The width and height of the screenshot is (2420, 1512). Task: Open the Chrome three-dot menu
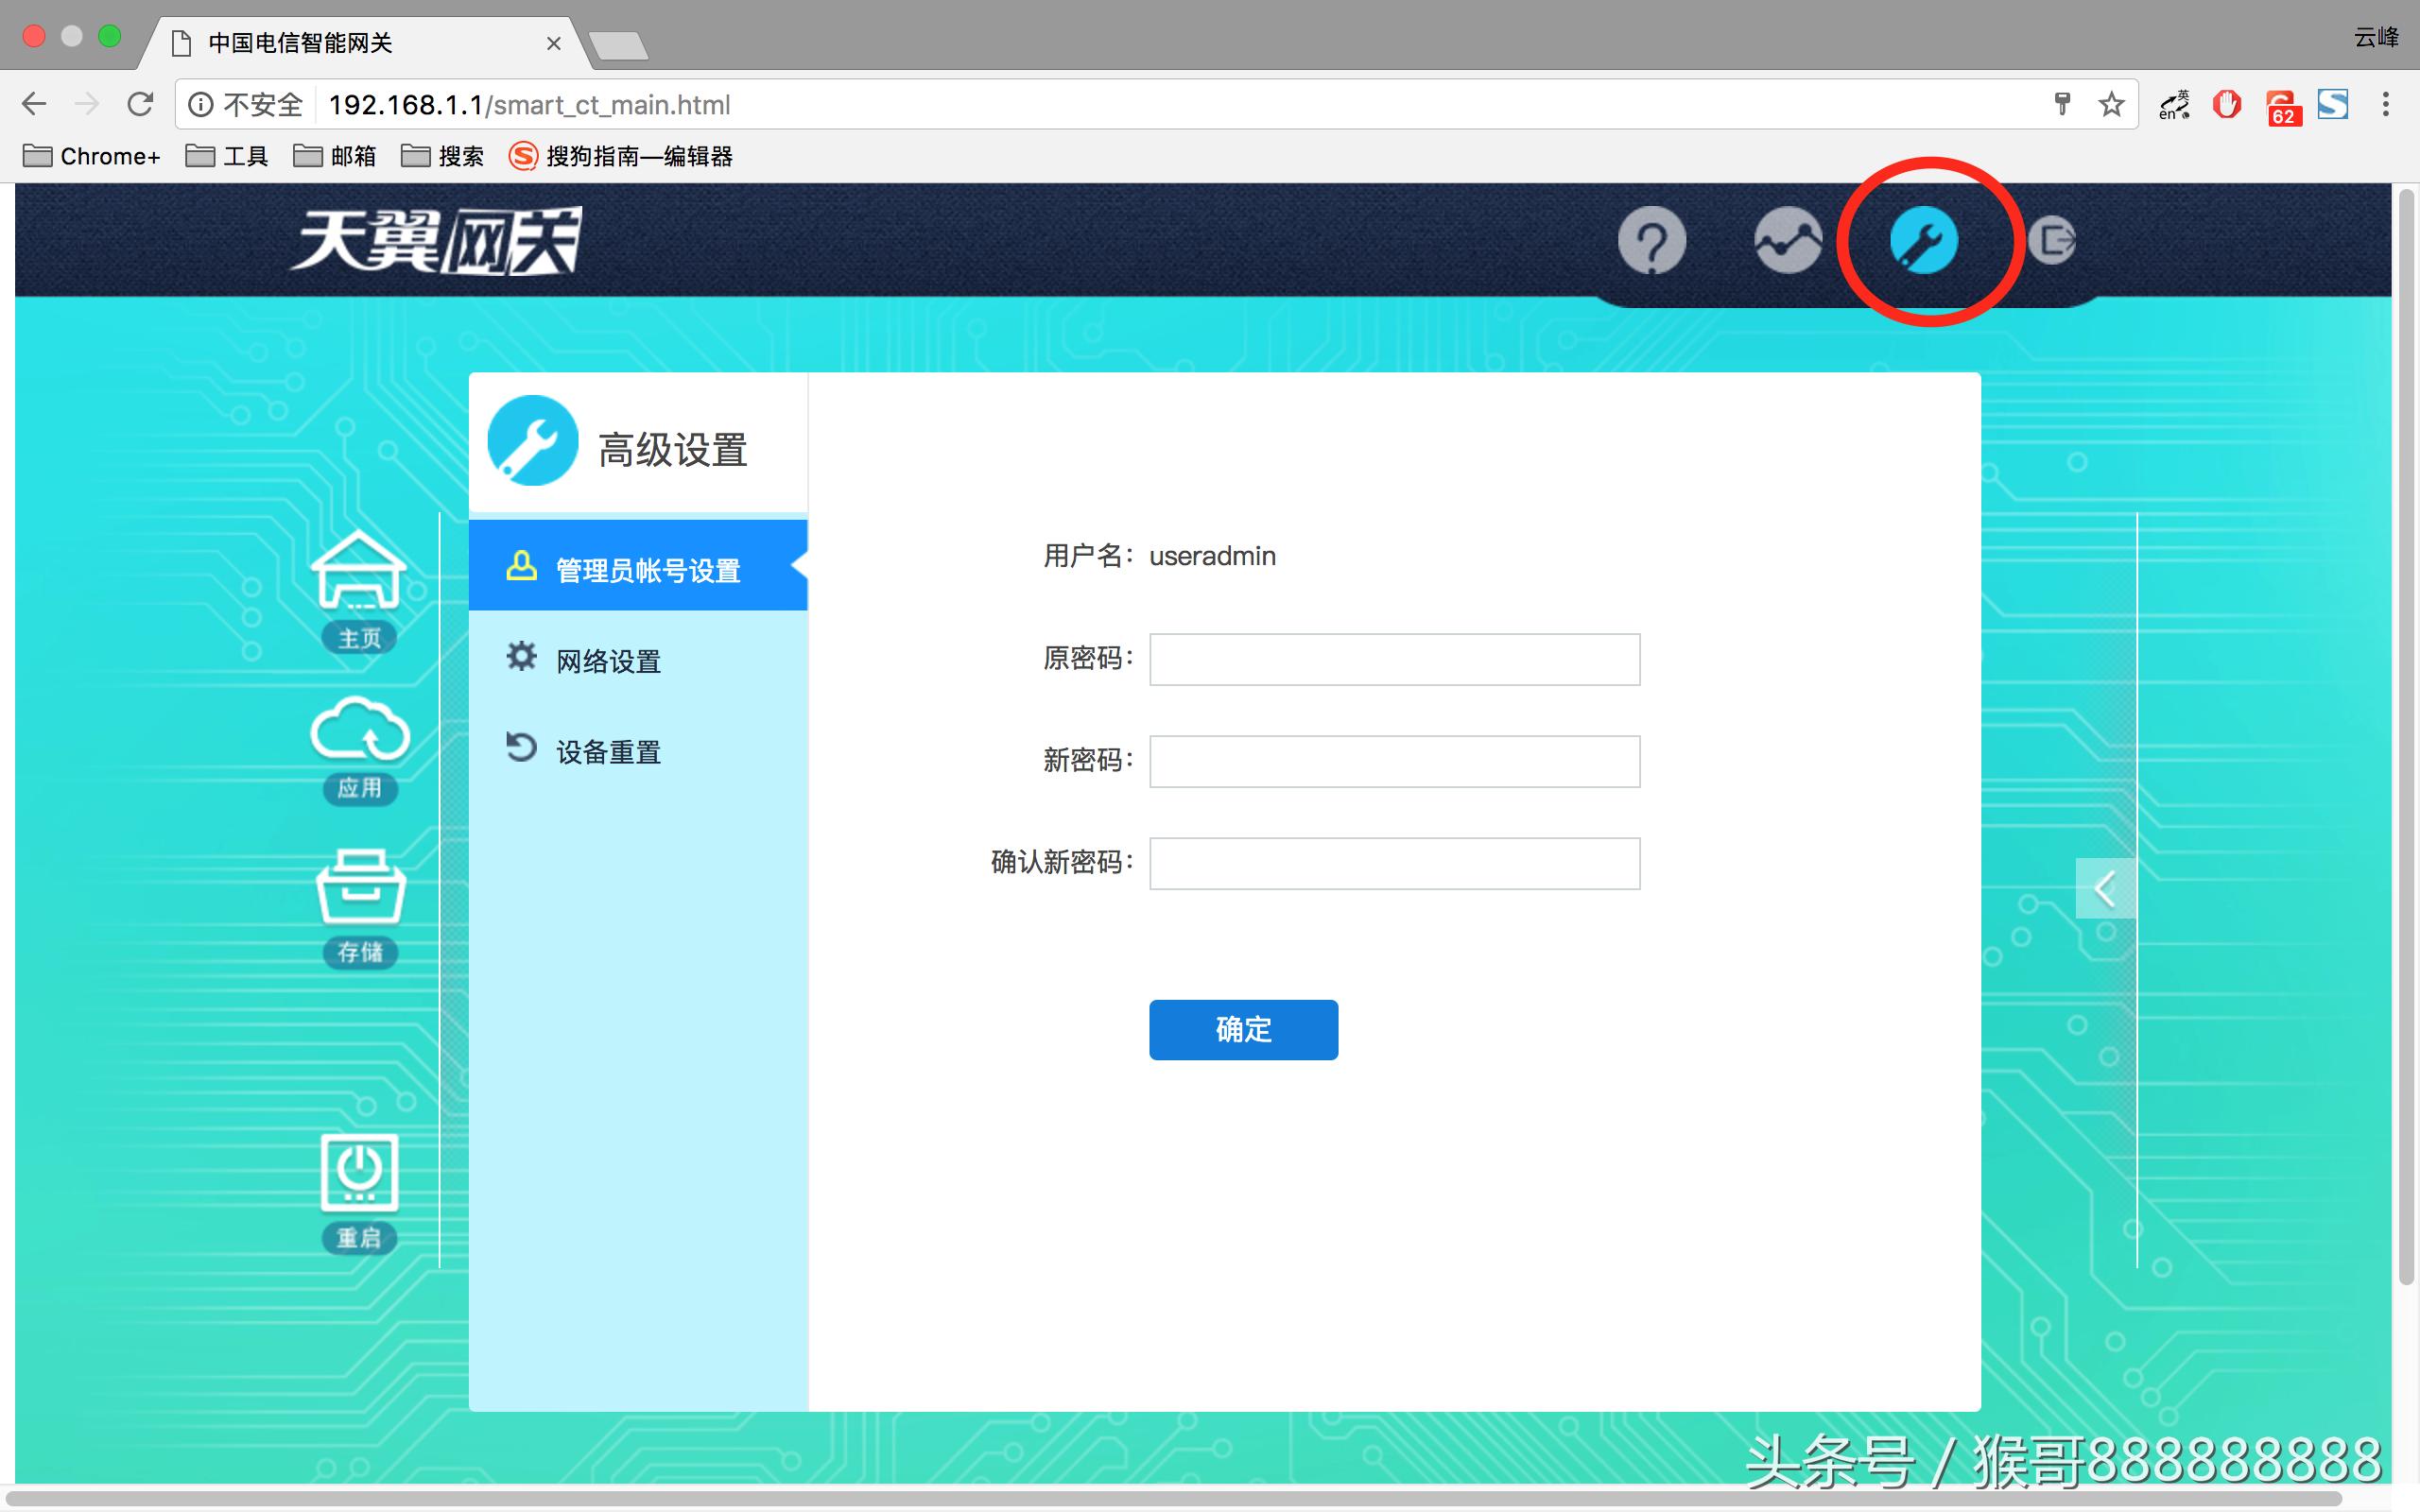[x=2384, y=103]
